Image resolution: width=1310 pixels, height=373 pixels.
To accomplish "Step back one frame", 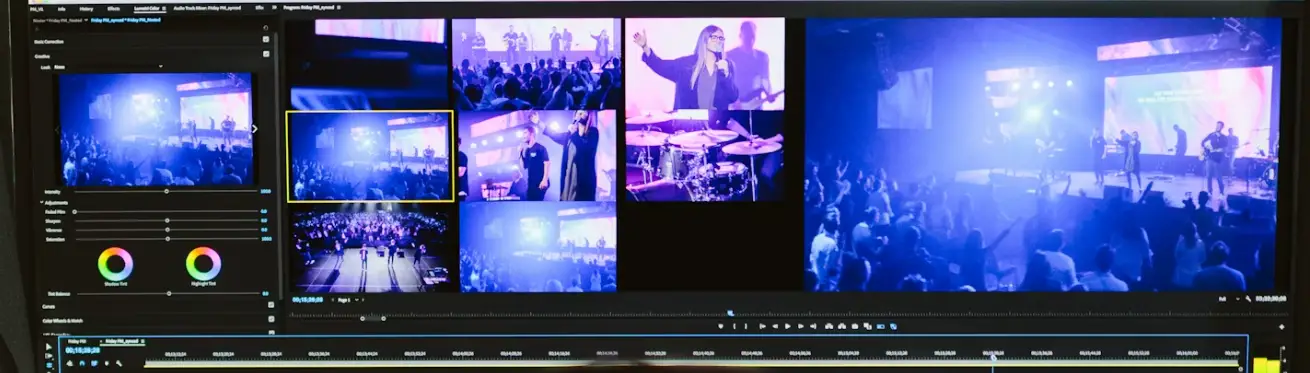I will click(x=775, y=326).
